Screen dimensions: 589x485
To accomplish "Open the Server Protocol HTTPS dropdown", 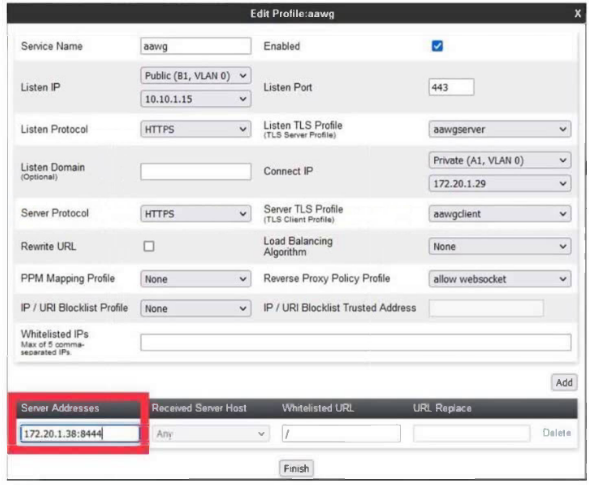I will (x=196, y=214).
